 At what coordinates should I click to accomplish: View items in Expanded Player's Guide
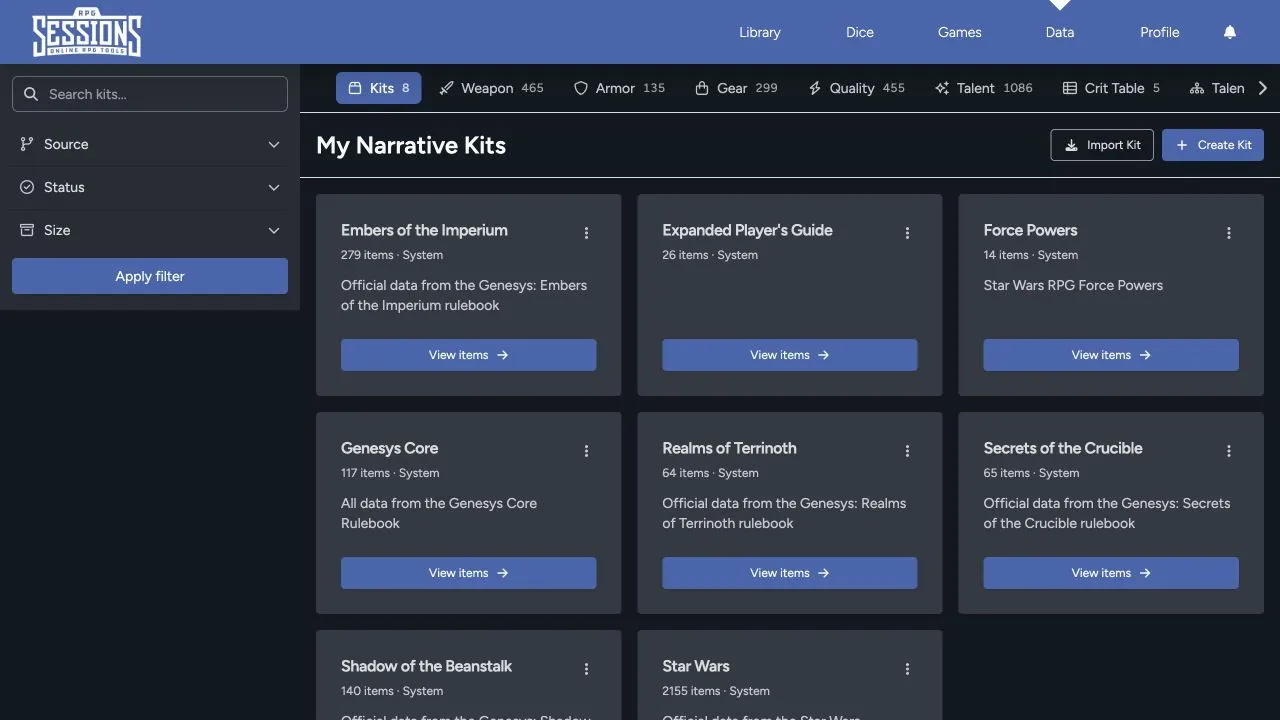pos(790,355)
